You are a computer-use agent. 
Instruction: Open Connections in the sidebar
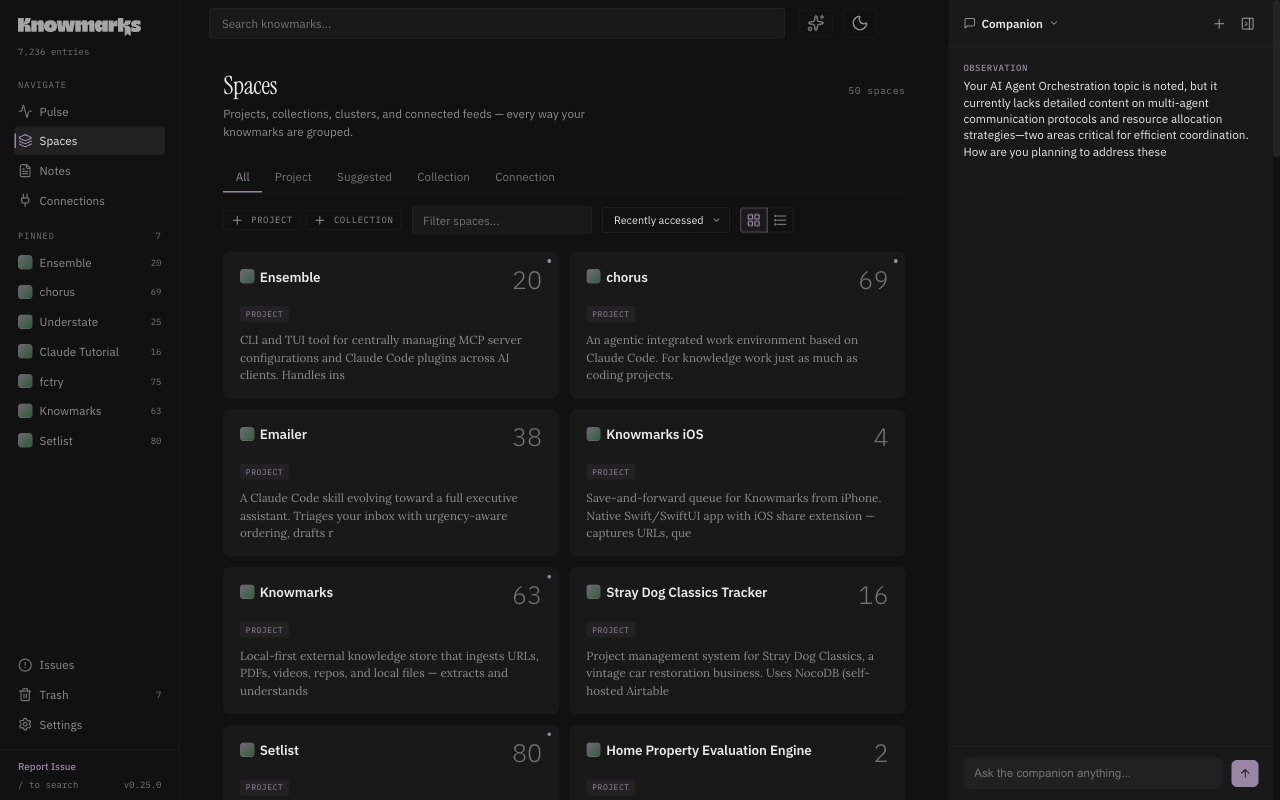tap(90, 201)
